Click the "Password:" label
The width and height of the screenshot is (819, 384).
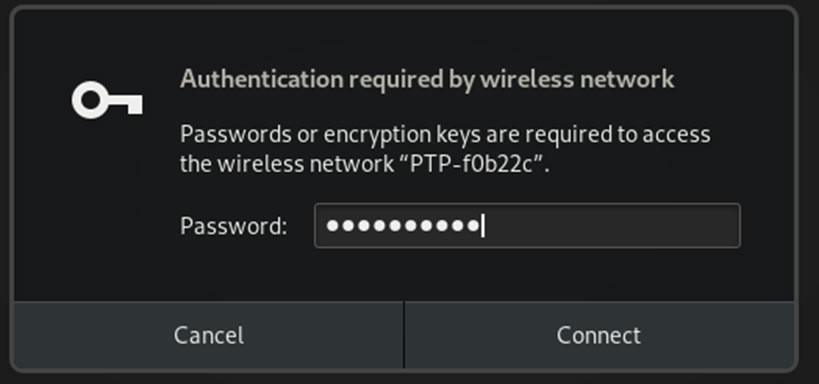(x=233, y=226)
